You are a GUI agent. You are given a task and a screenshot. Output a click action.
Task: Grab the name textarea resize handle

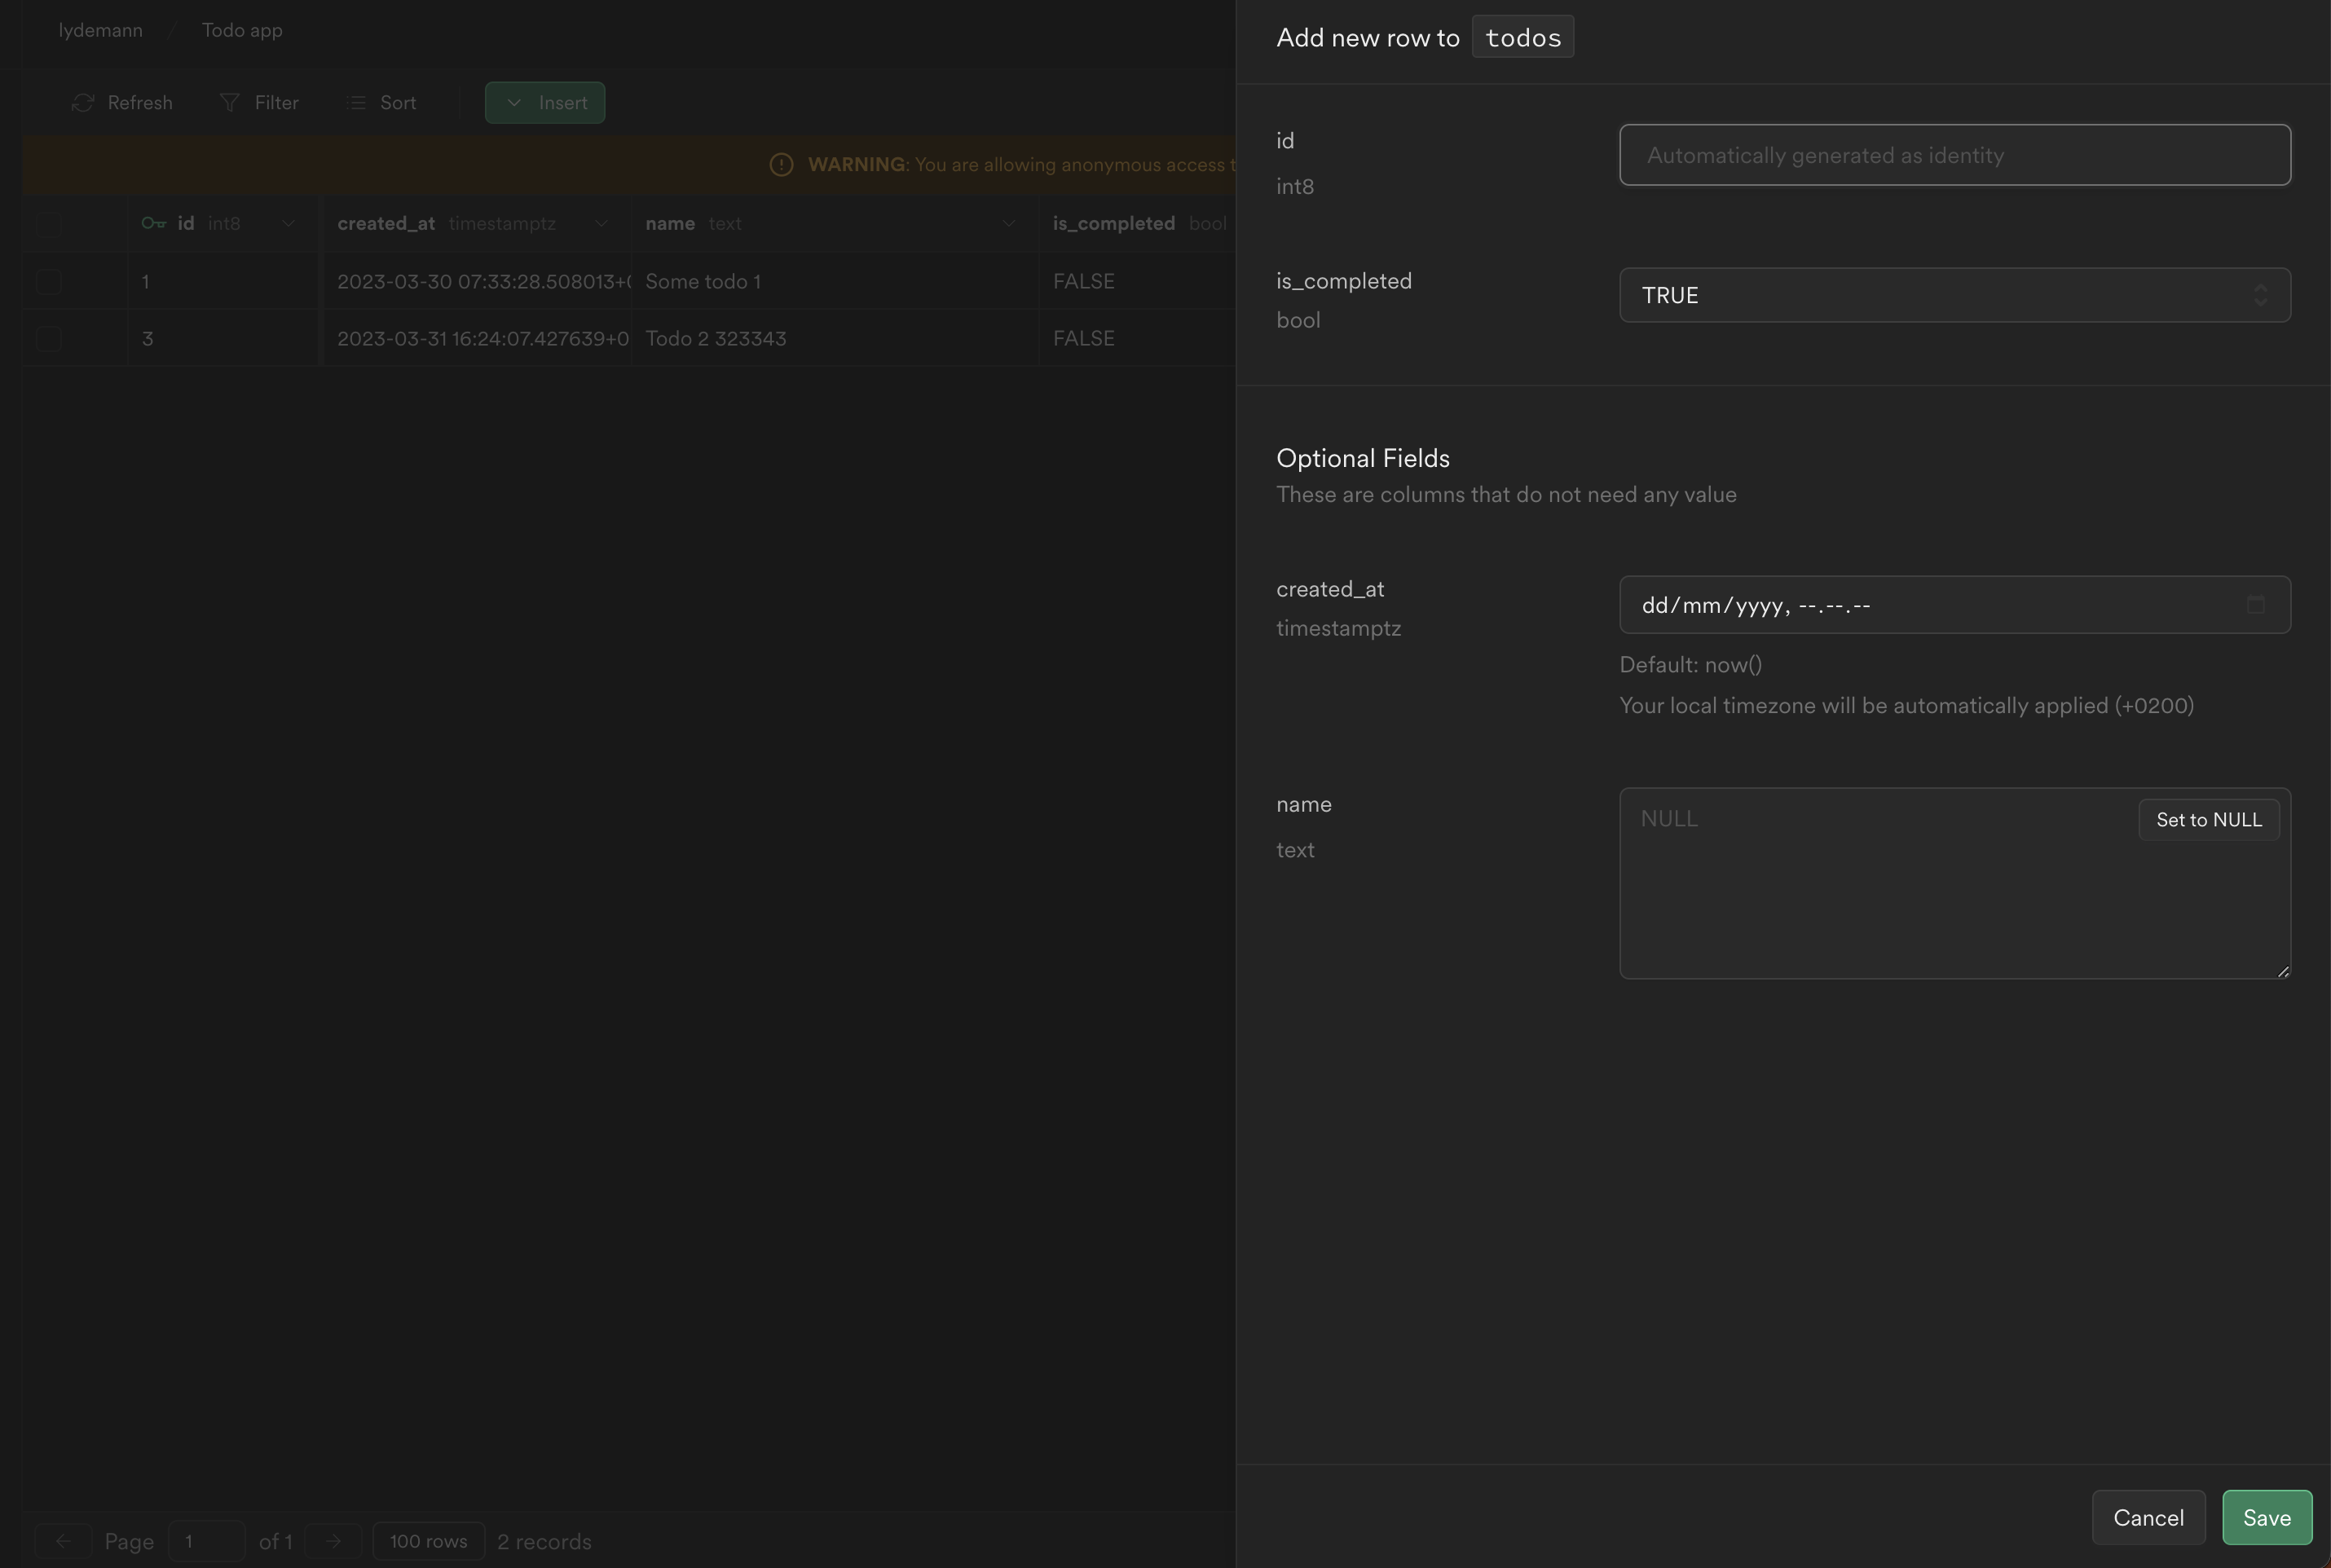2283,971
